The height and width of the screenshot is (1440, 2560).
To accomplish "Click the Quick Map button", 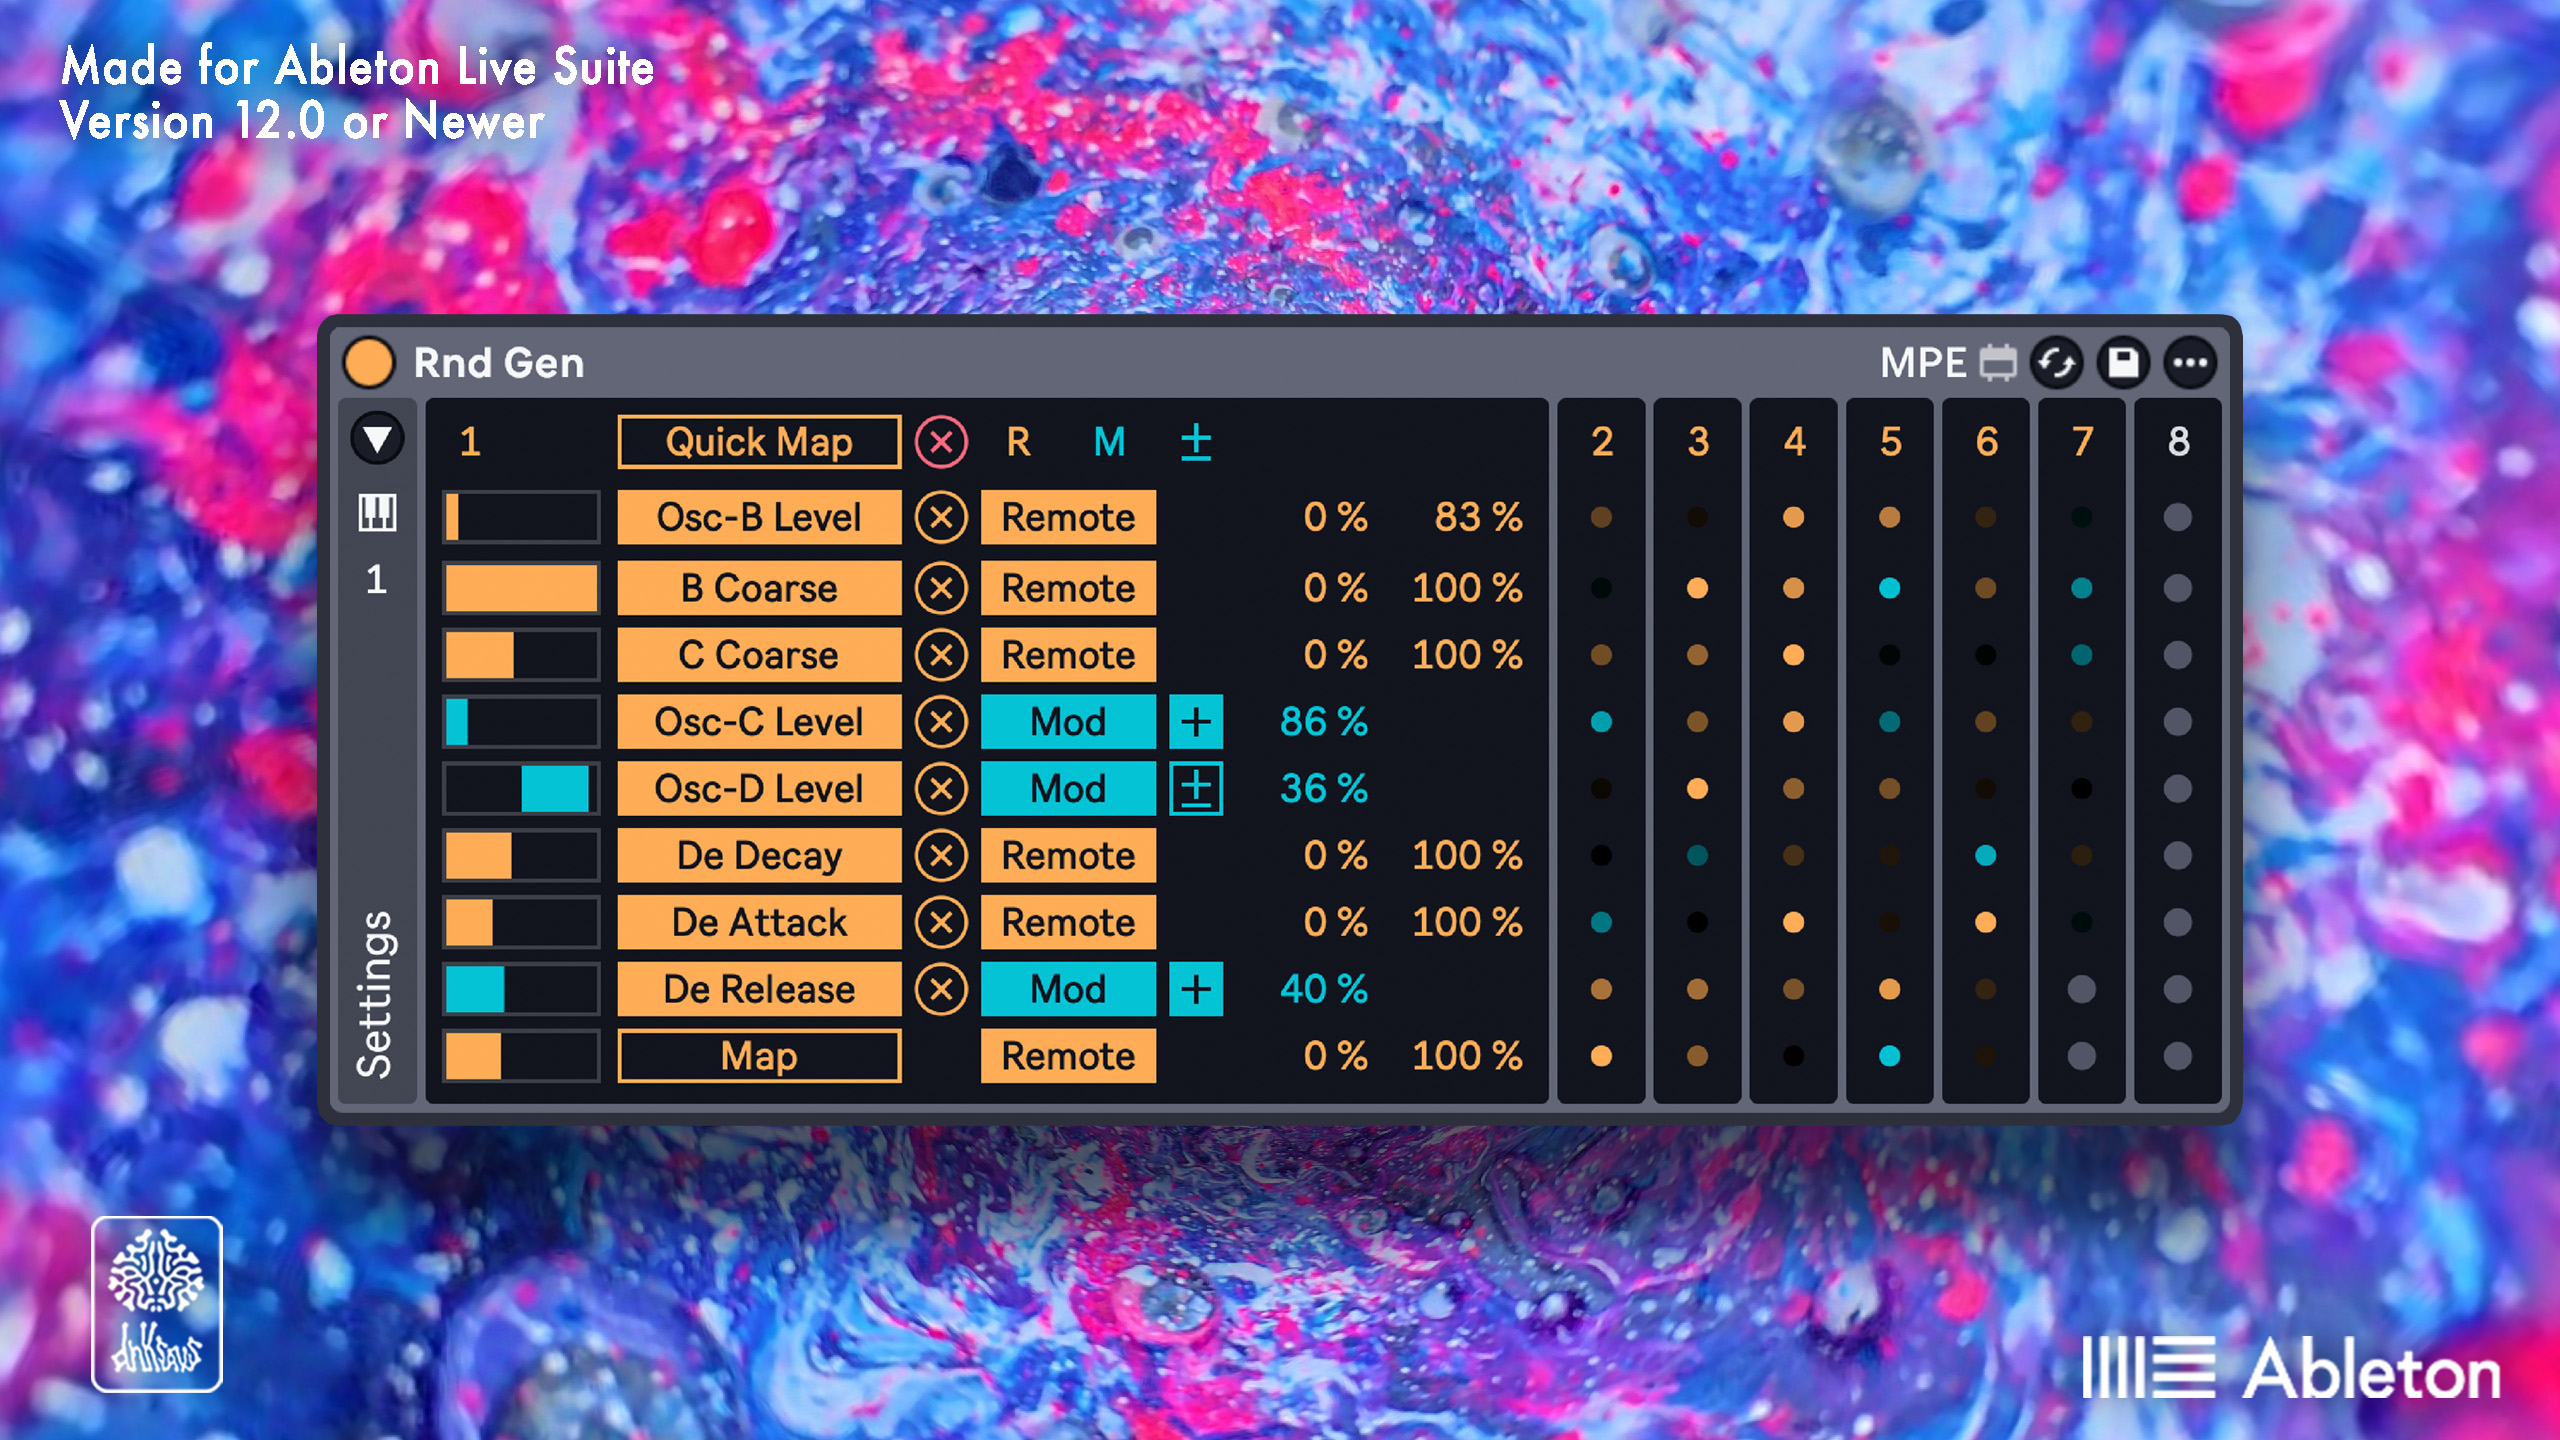I will pyautogui.click(x=759, y=441).
